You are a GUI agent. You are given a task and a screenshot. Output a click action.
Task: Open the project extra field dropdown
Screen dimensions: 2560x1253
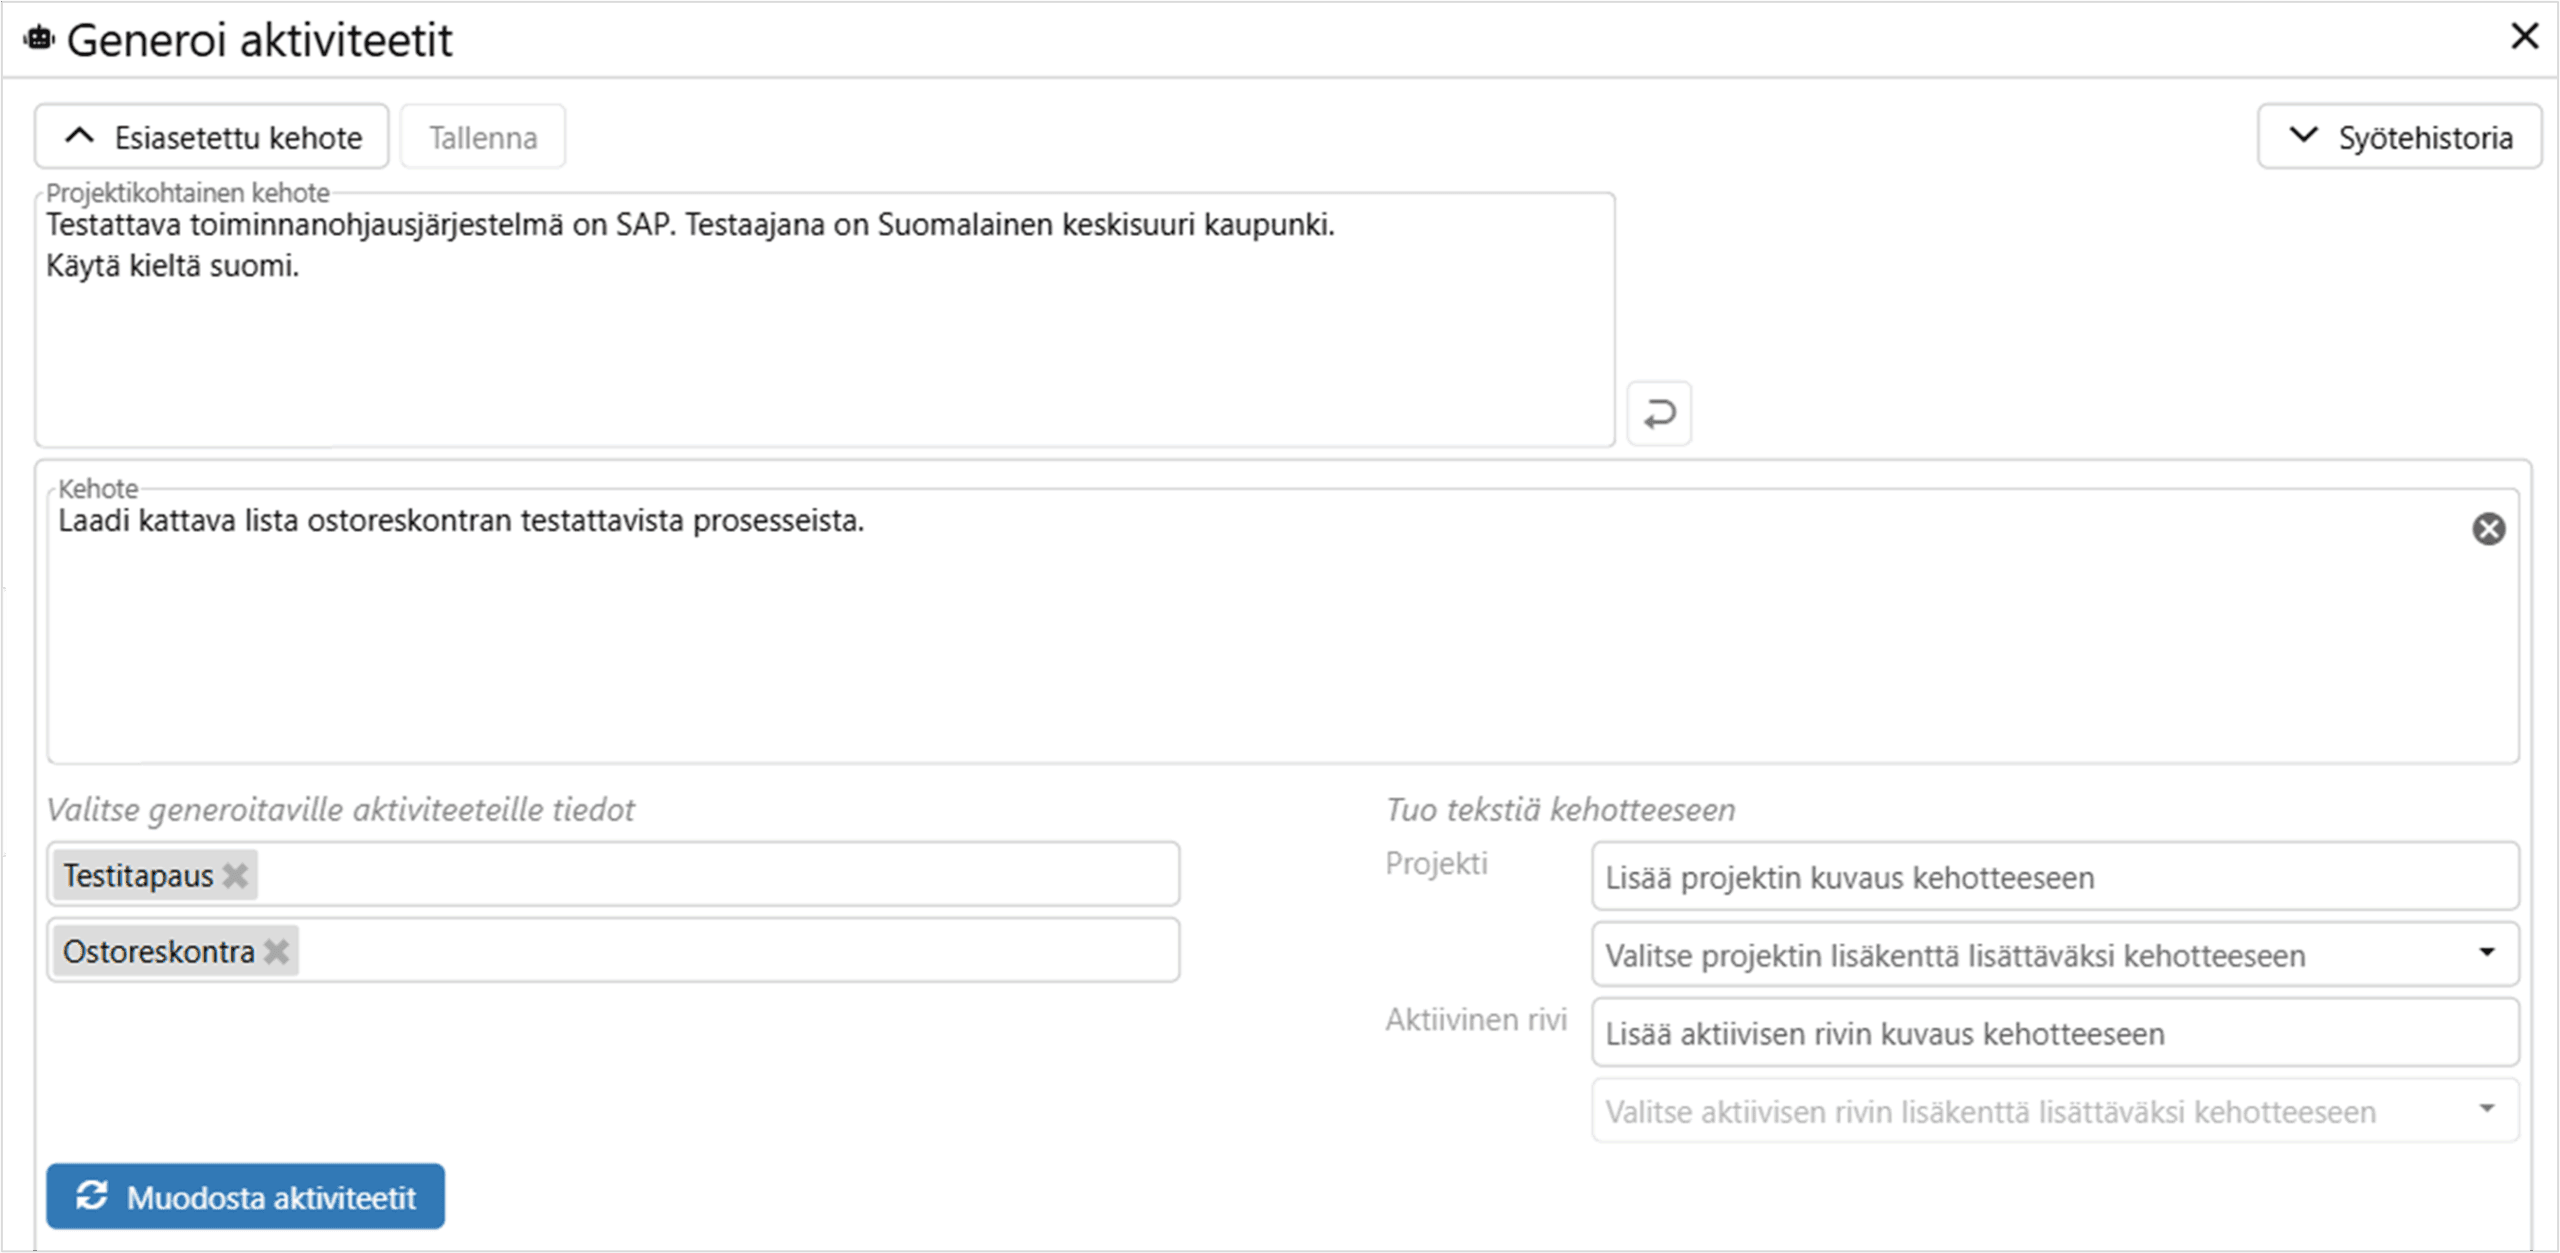click(2054, 955)
